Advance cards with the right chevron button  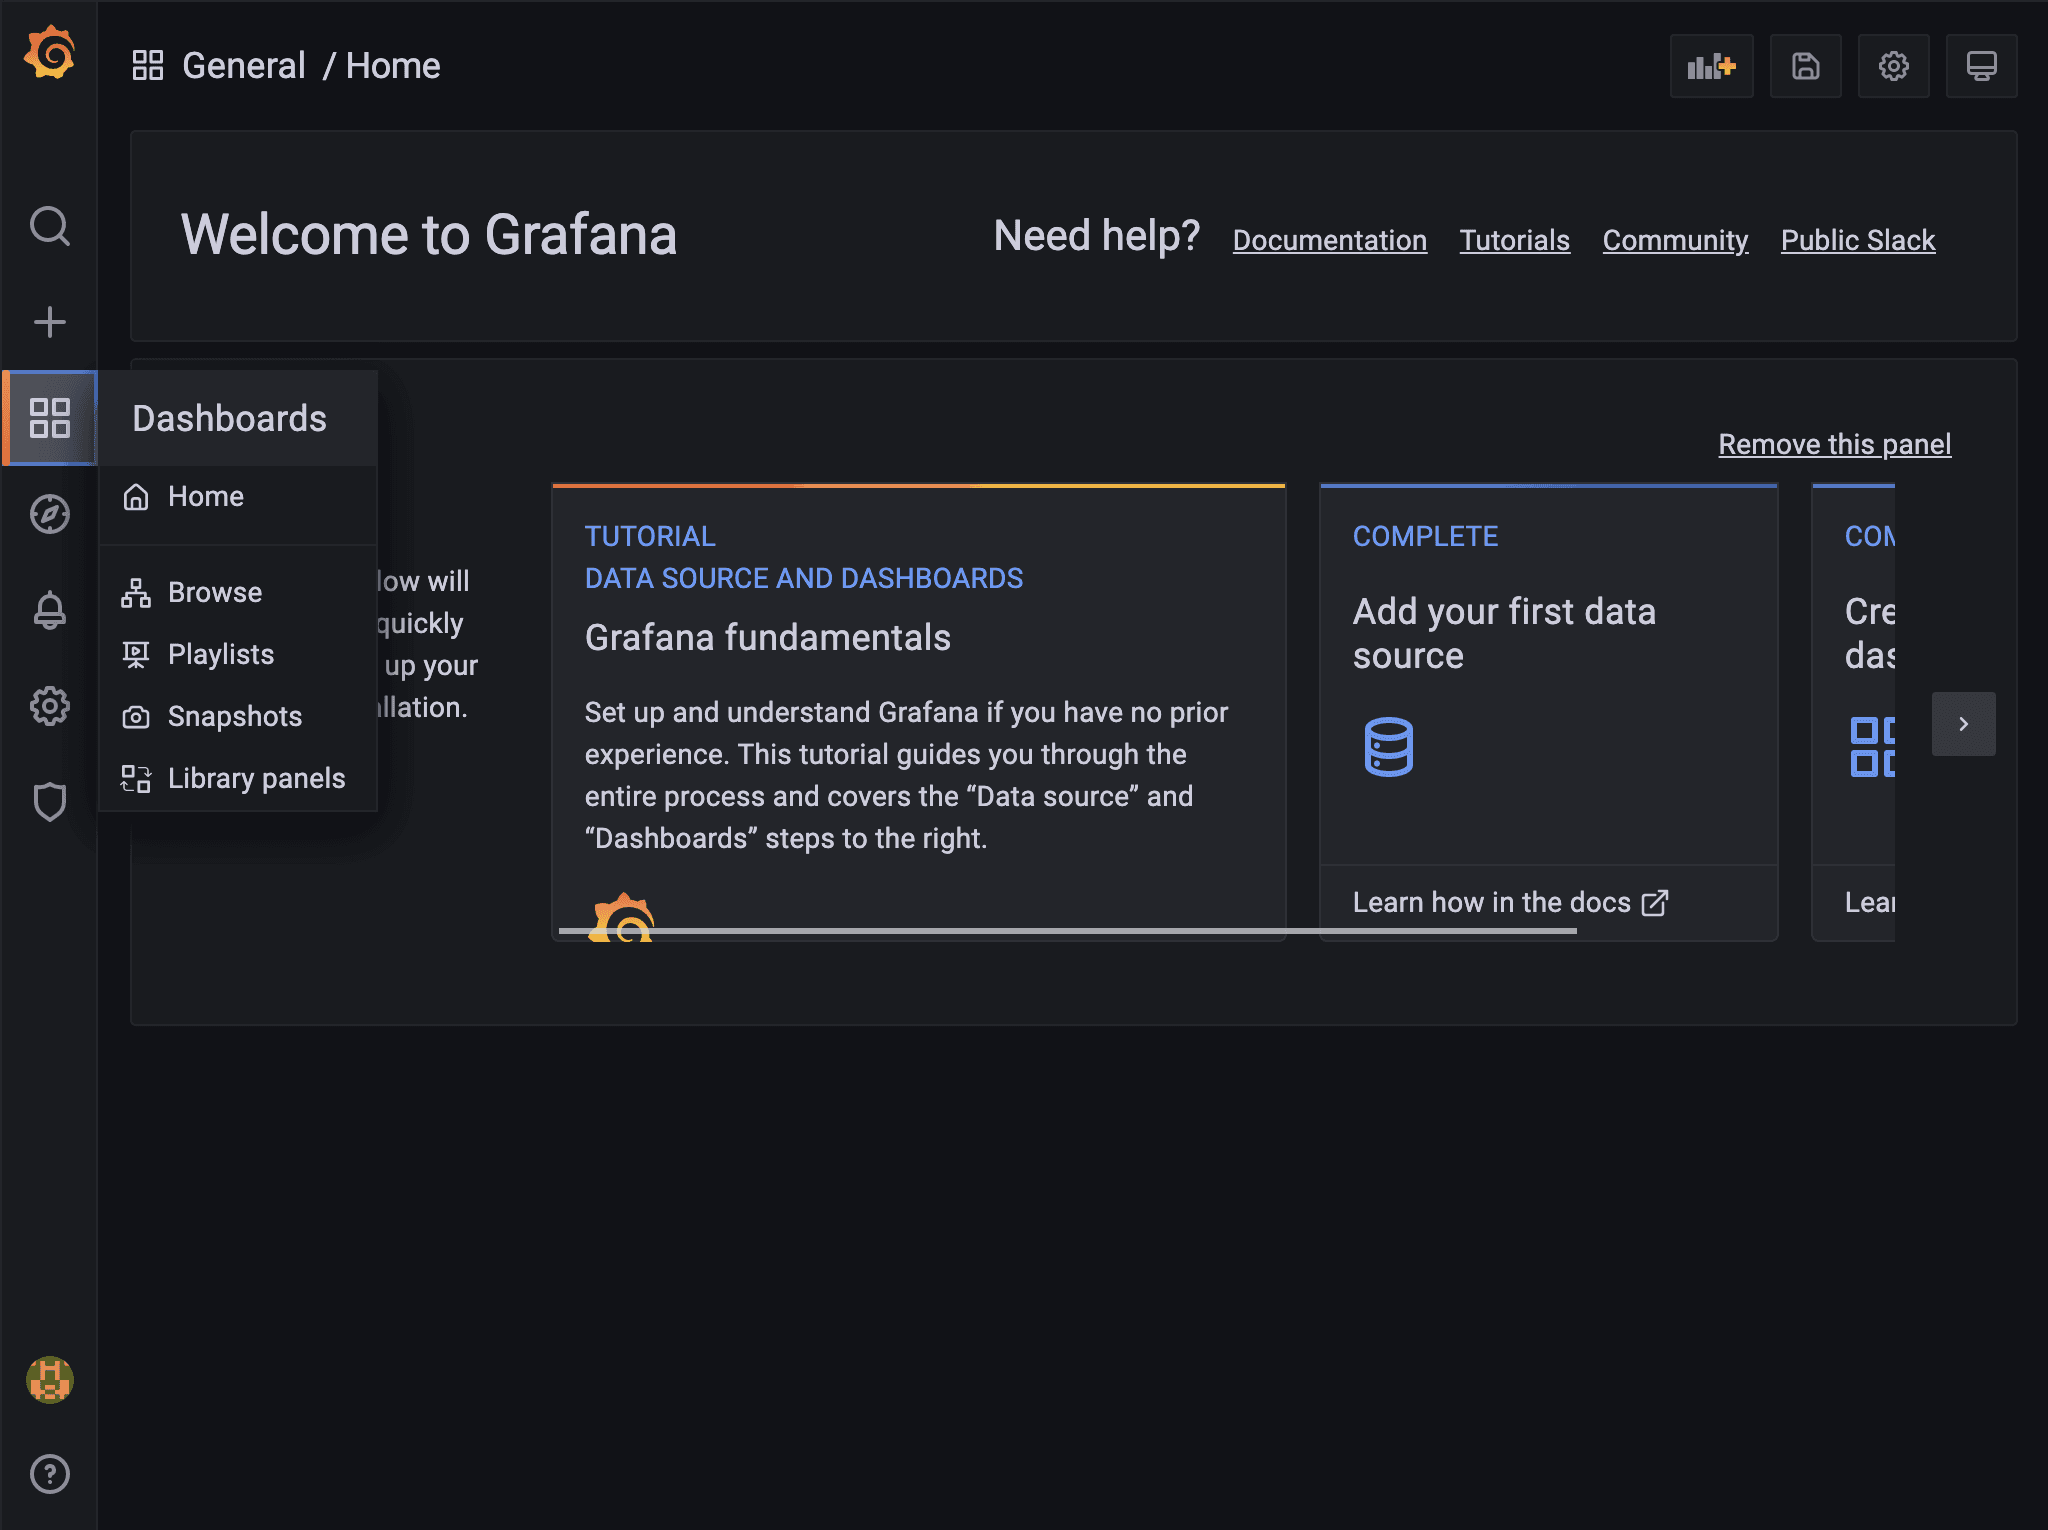point(1963,724)
